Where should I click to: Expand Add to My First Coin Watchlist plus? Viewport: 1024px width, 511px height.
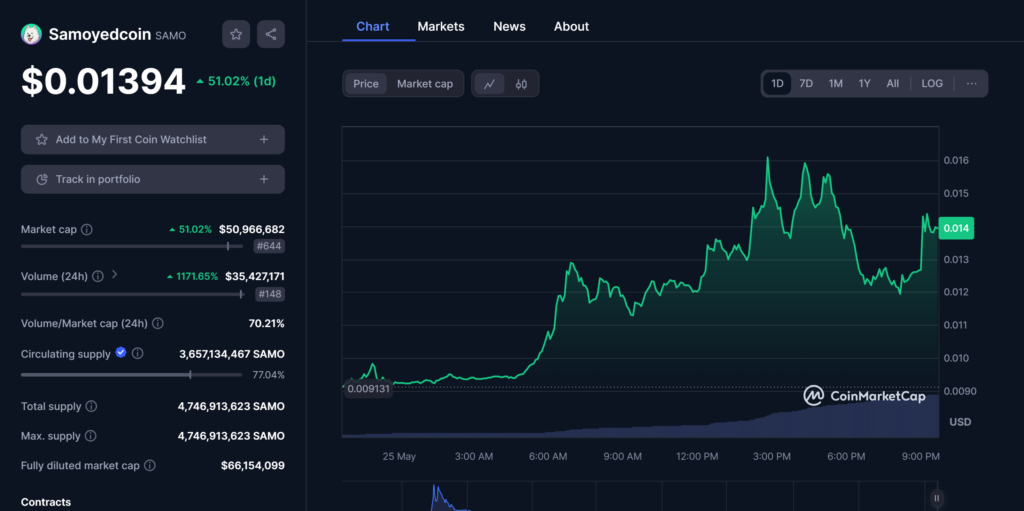[x=264, y=140]
